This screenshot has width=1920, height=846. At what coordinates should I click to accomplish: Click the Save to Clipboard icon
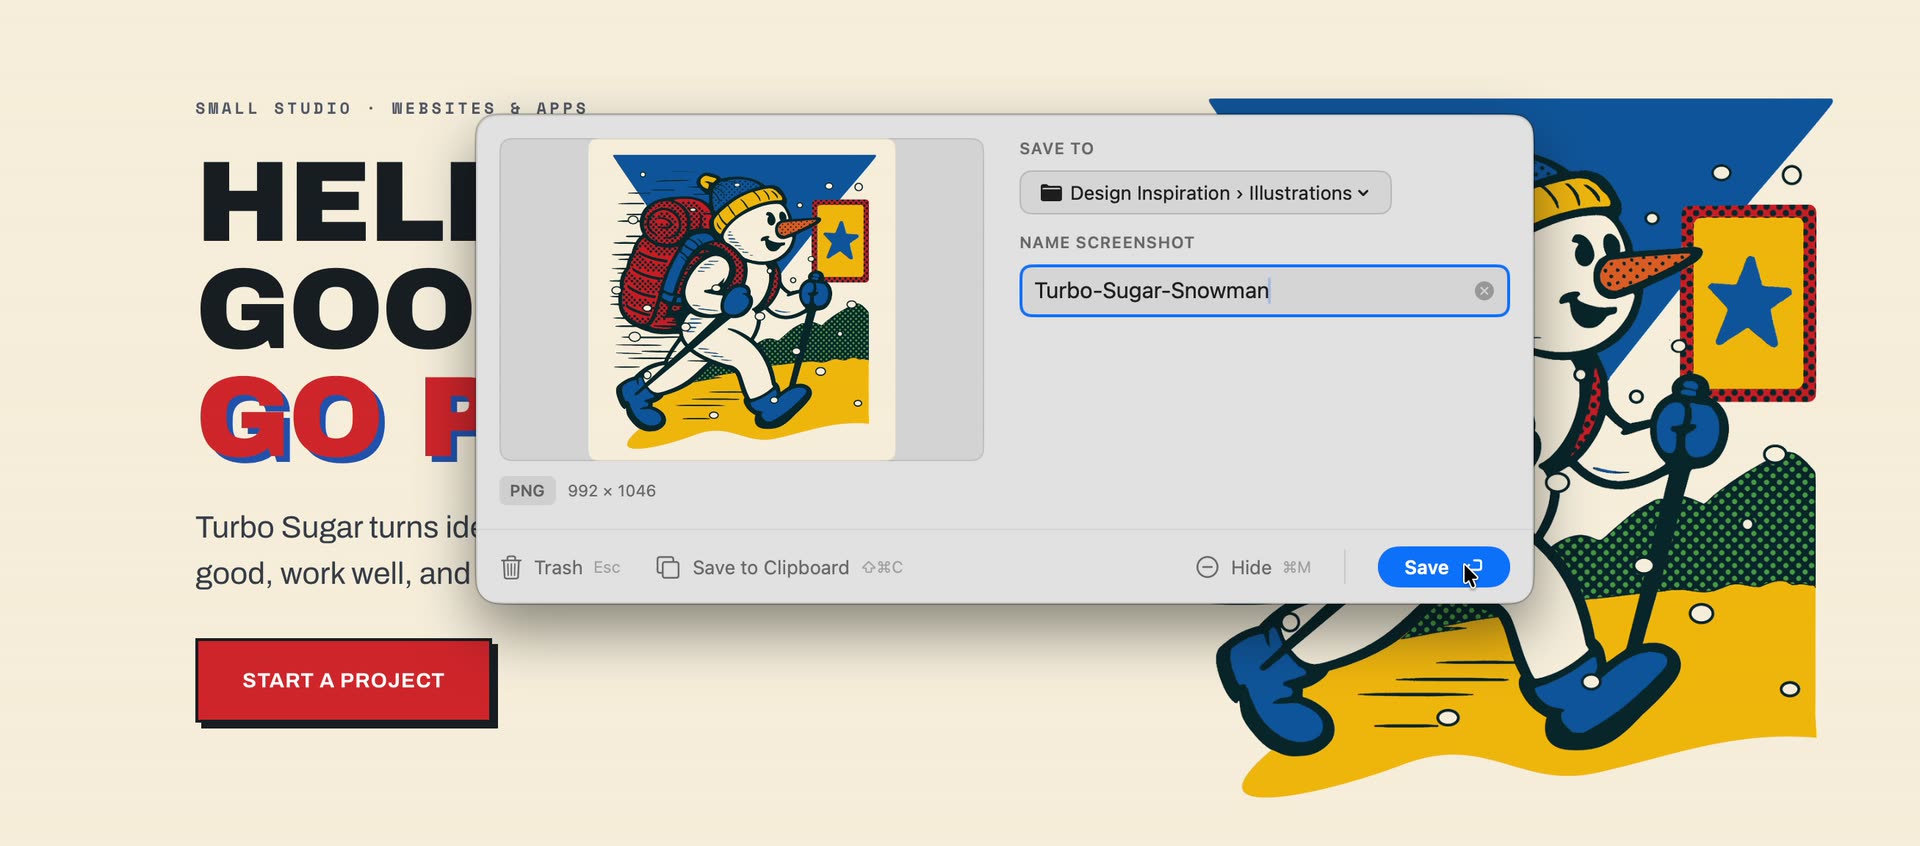[667, 567]
